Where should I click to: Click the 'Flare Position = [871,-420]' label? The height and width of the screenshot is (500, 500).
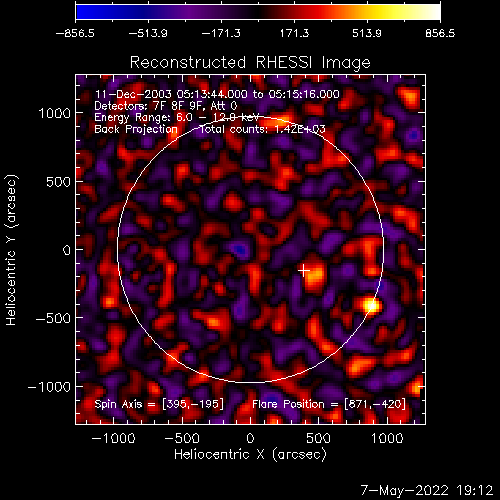[329, 404]
